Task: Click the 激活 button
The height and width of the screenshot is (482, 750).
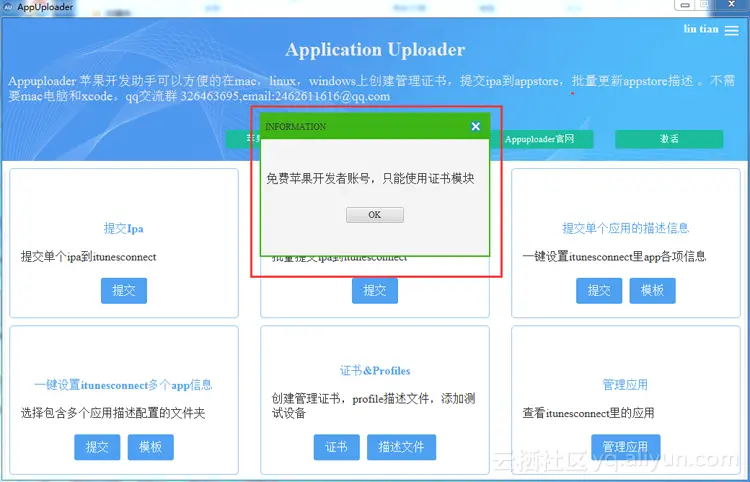Action: point(669,139)
